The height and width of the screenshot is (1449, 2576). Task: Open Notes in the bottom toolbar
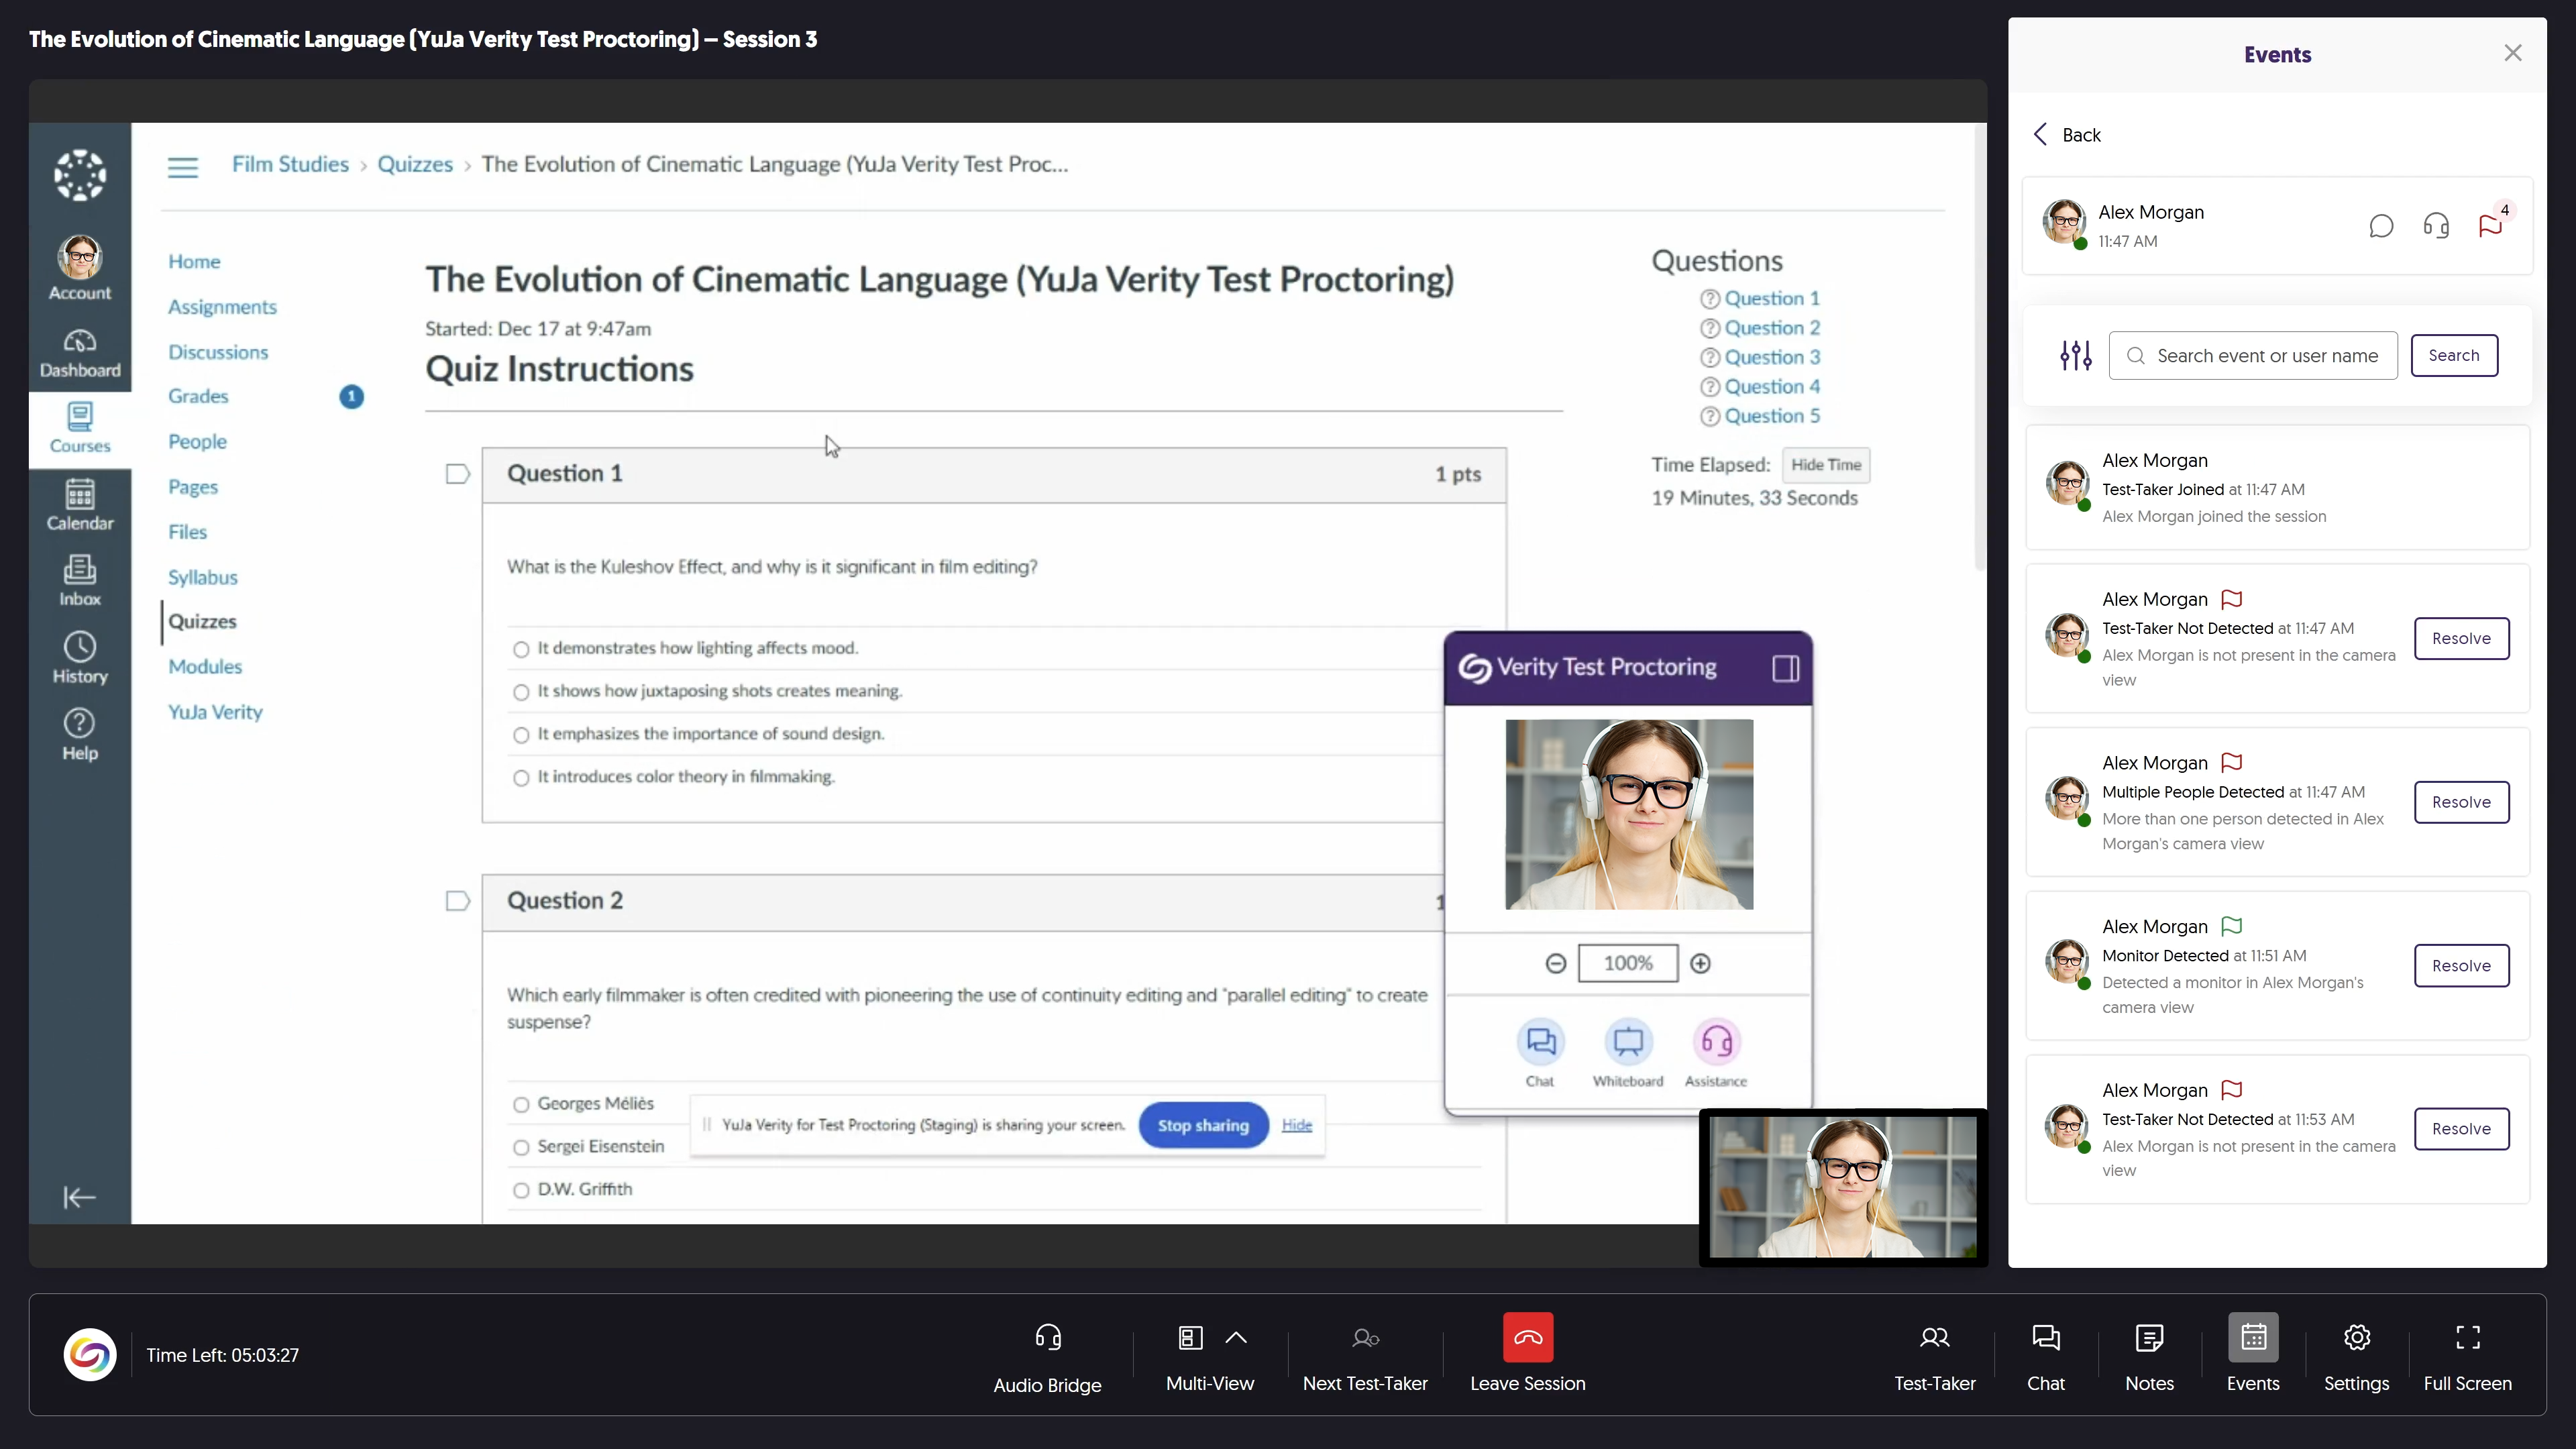pyautogui.click(x=2149, y=1338)
